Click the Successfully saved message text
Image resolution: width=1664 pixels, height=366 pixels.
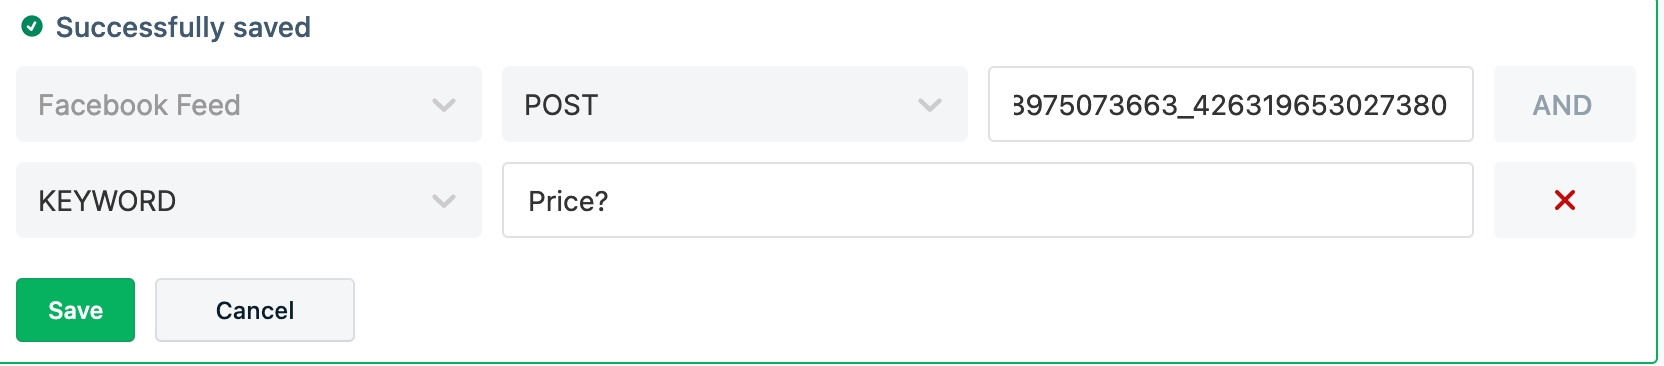pyautogui.click(x=183, y=27)
